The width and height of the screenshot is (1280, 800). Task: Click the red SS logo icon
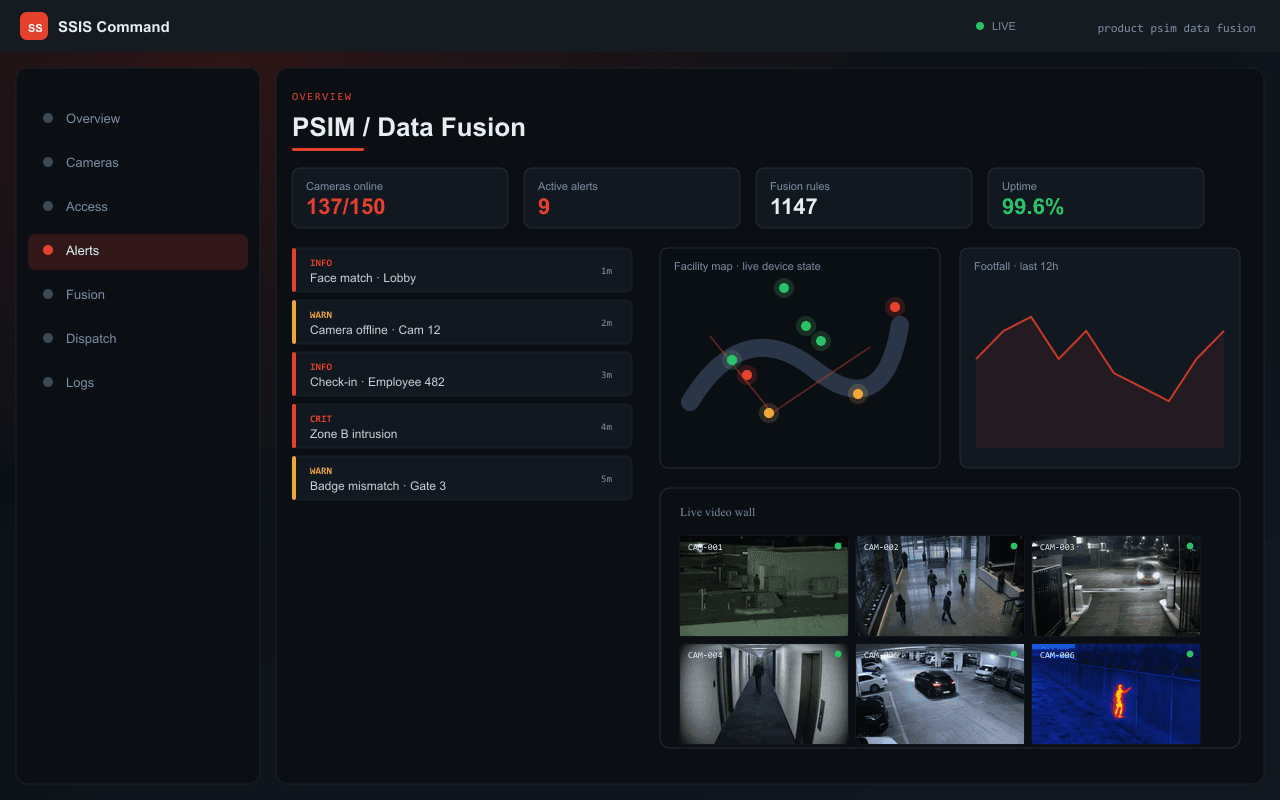pos(34,26)
